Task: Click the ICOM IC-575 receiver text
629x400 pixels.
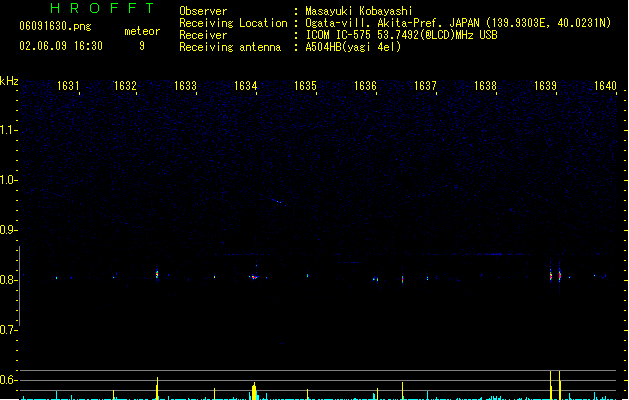Action: [x=402, y=35]
